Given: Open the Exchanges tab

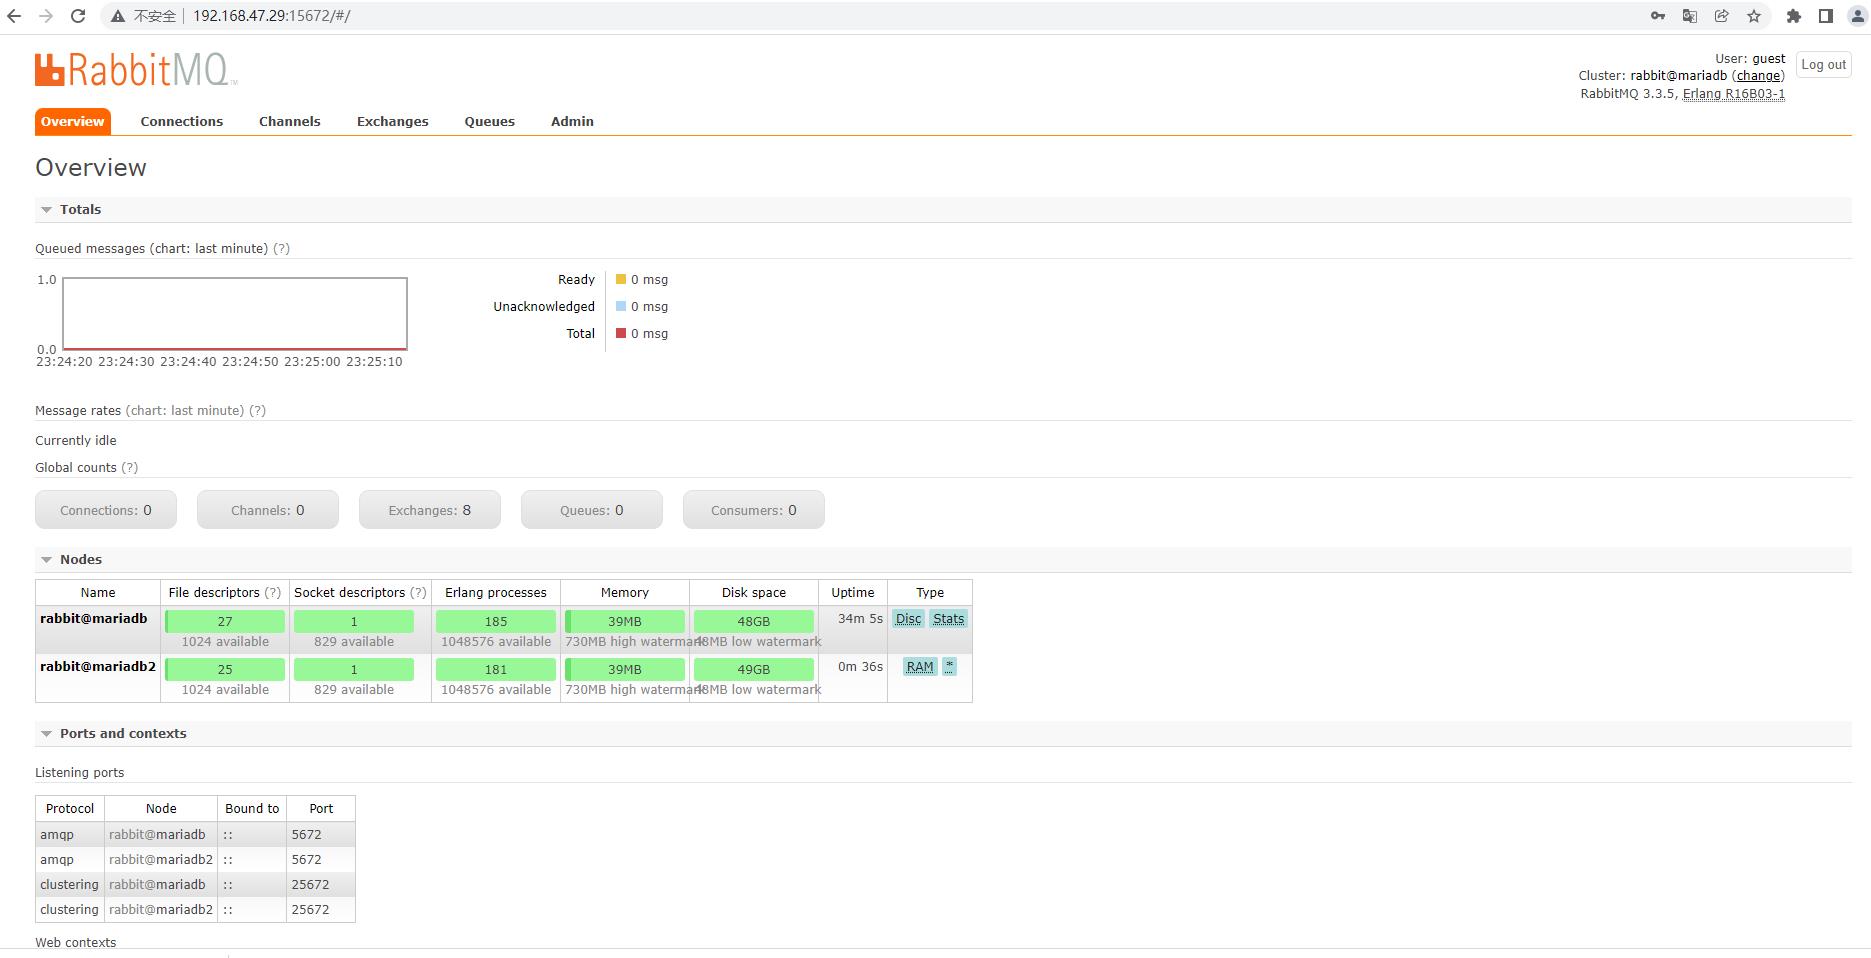Looking at the screenshot, I should 393,121.
